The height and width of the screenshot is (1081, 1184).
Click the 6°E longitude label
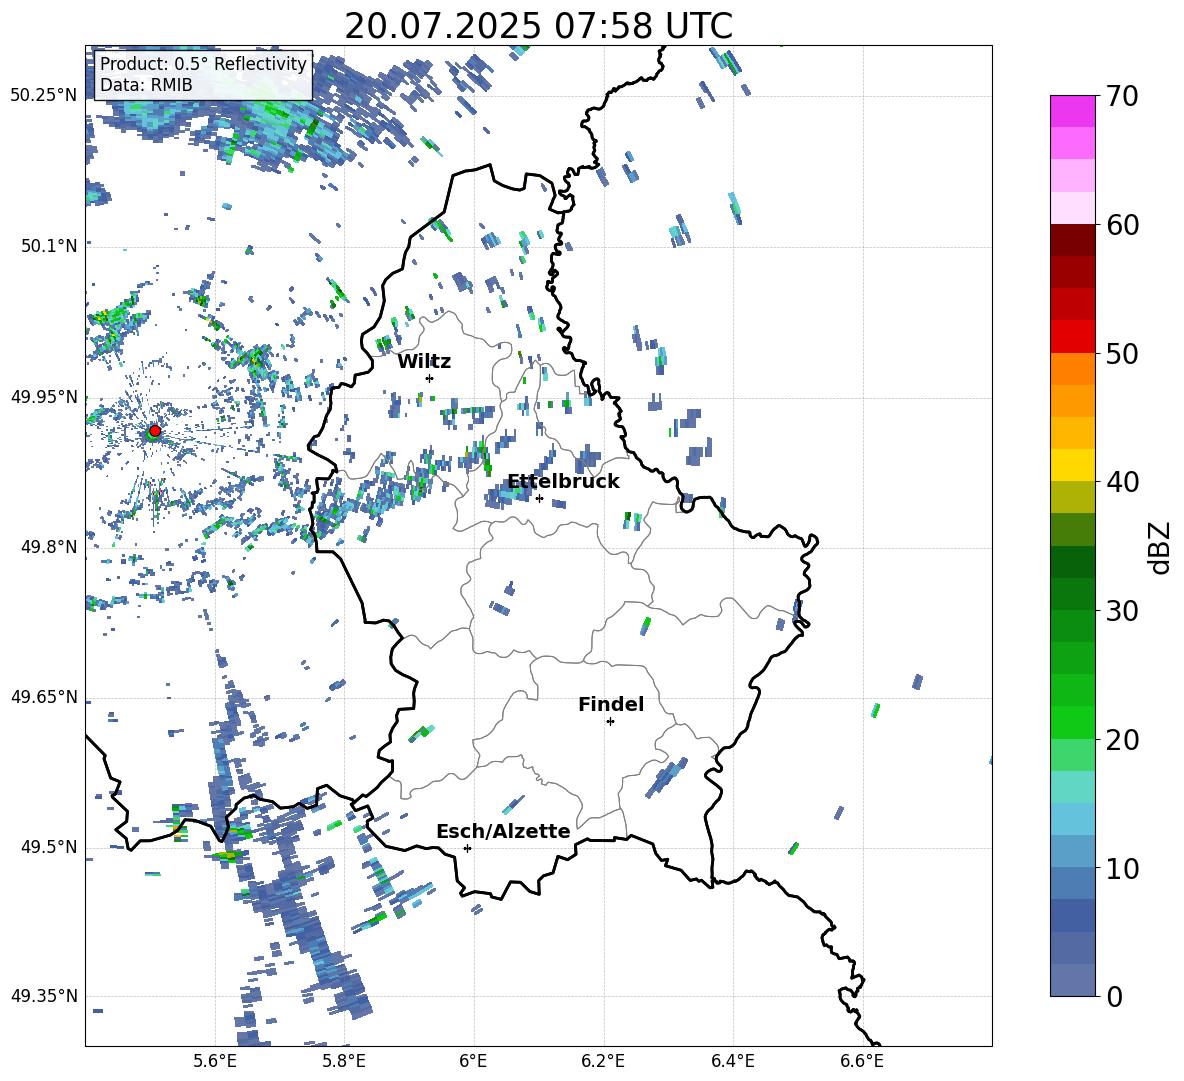click(473, 1061)
